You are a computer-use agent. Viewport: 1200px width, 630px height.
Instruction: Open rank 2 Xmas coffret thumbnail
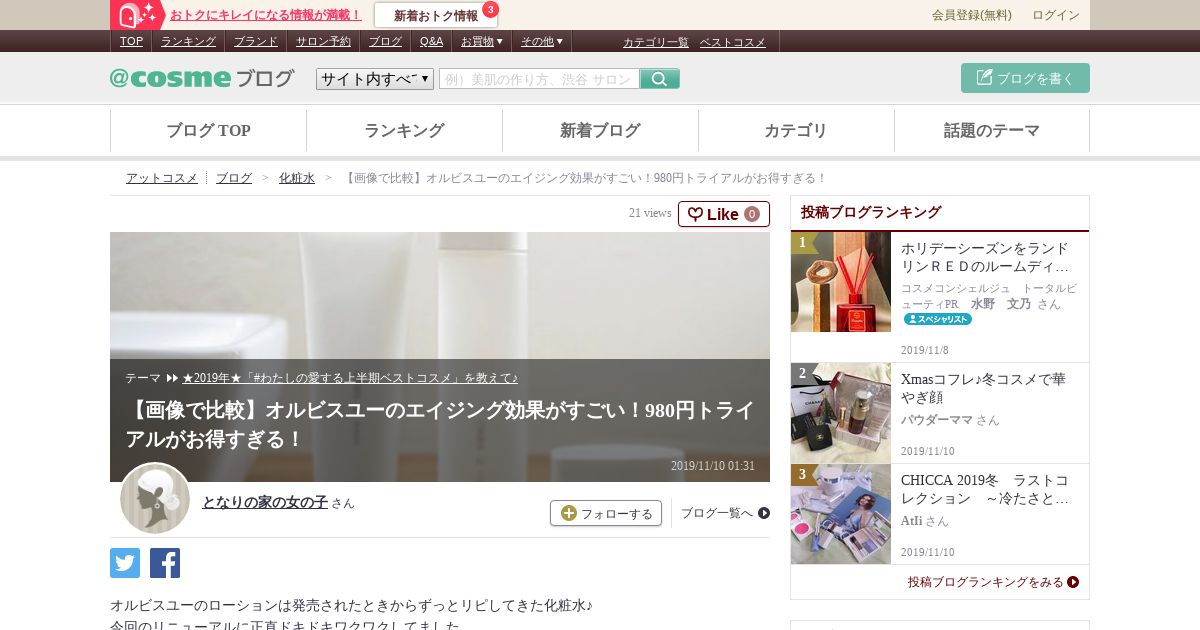click(x=841, y=413)
